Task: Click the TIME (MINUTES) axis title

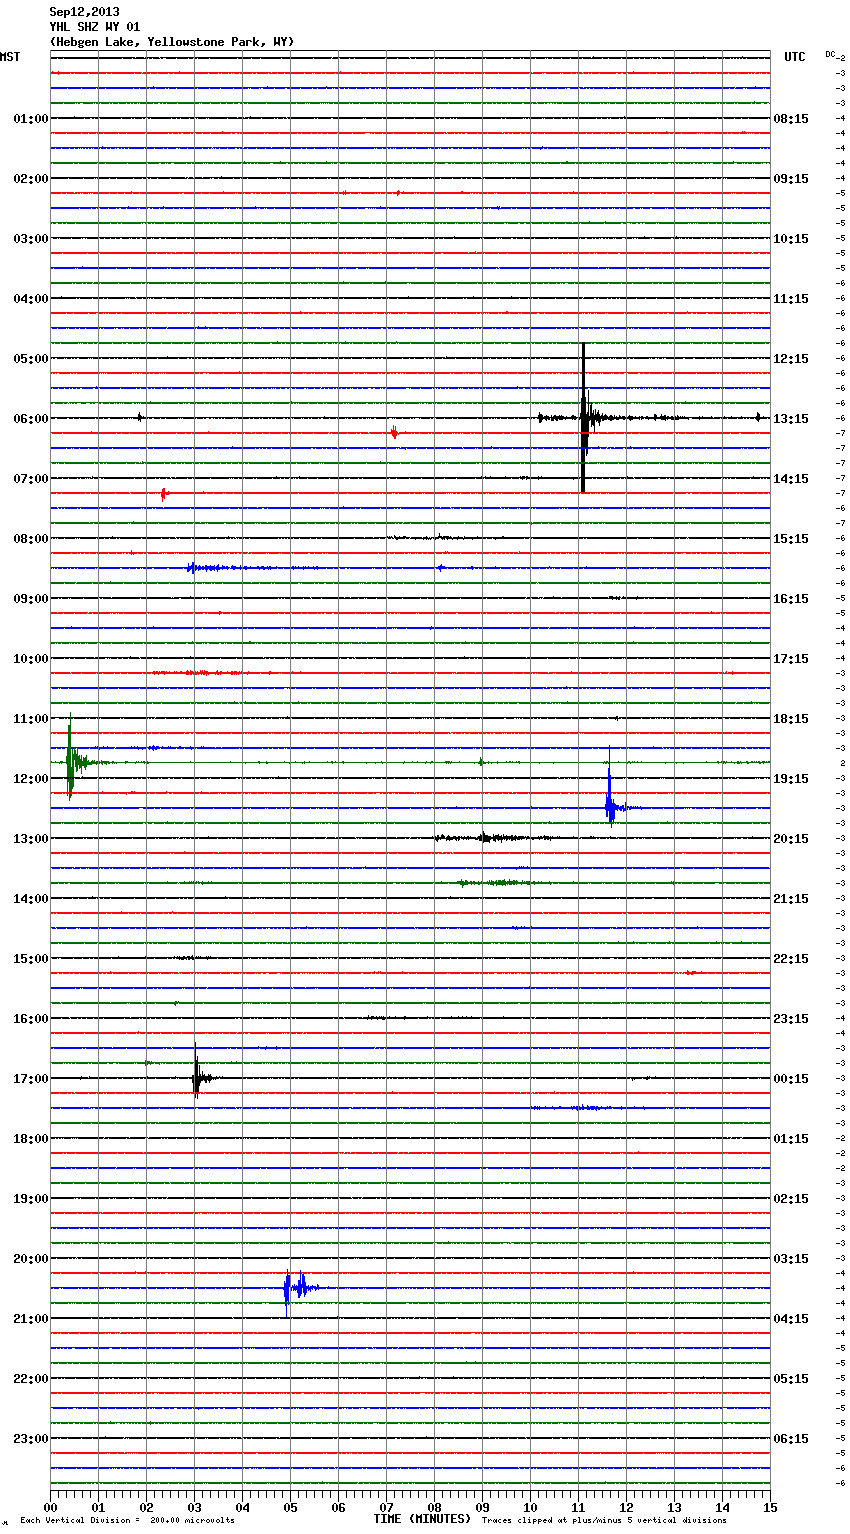Action: pos(422,1519)
